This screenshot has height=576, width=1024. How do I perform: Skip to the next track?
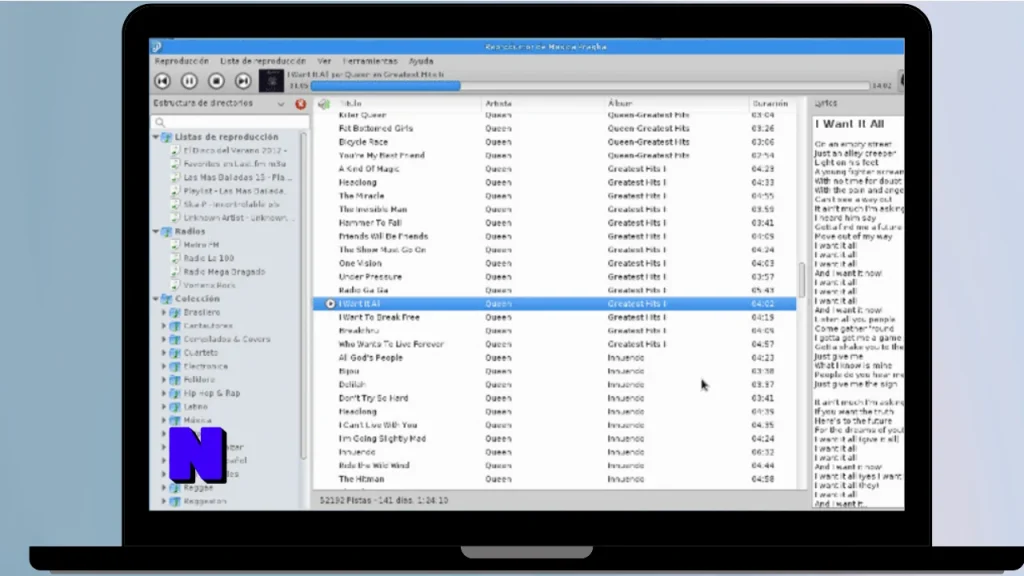click(243, 81)
